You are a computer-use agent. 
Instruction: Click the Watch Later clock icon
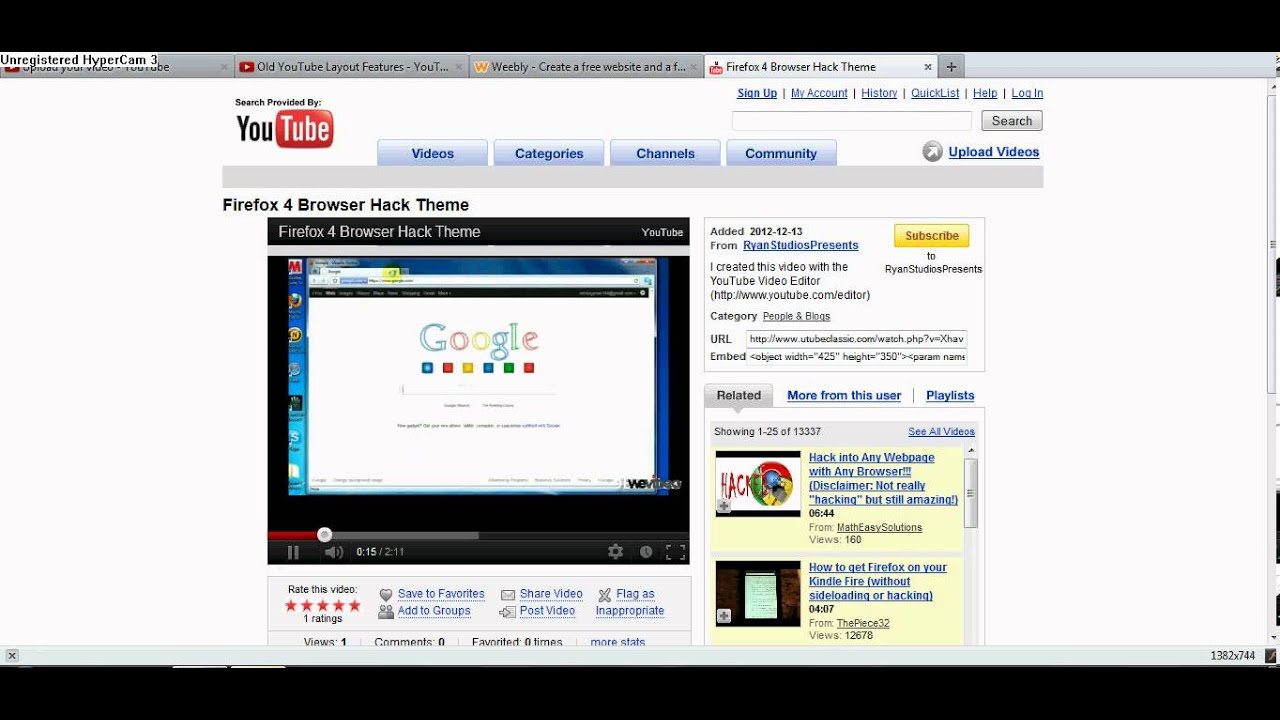tap(646, 552)
